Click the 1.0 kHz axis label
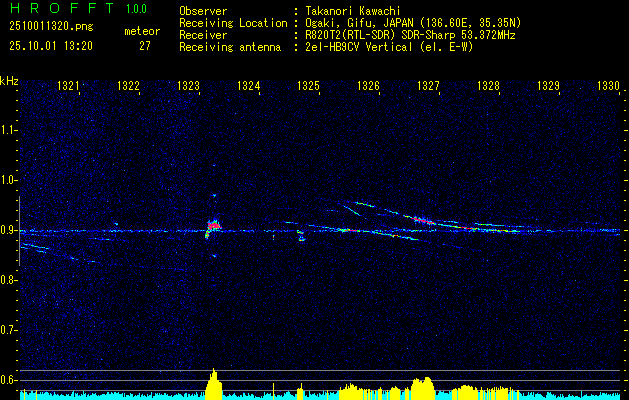The height and width of the screenshot is (400, 629). tap(8, 181)
